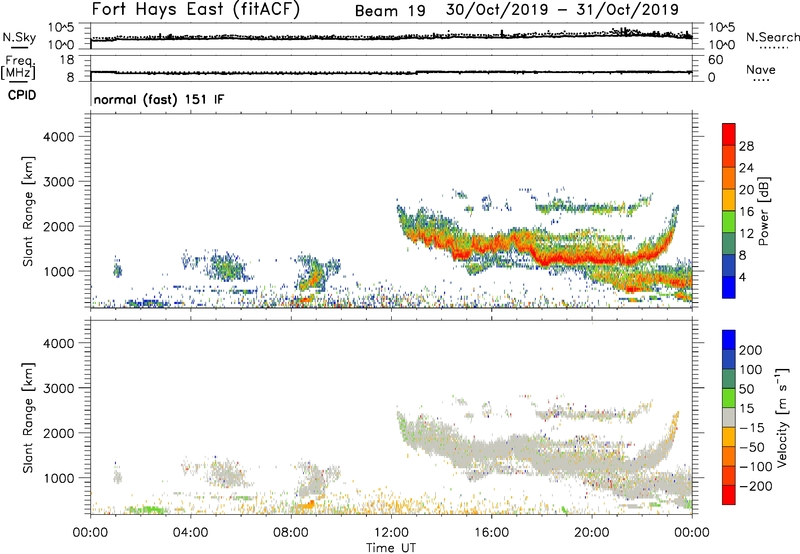Click the "N.Search" legend label

pos(773,37)
